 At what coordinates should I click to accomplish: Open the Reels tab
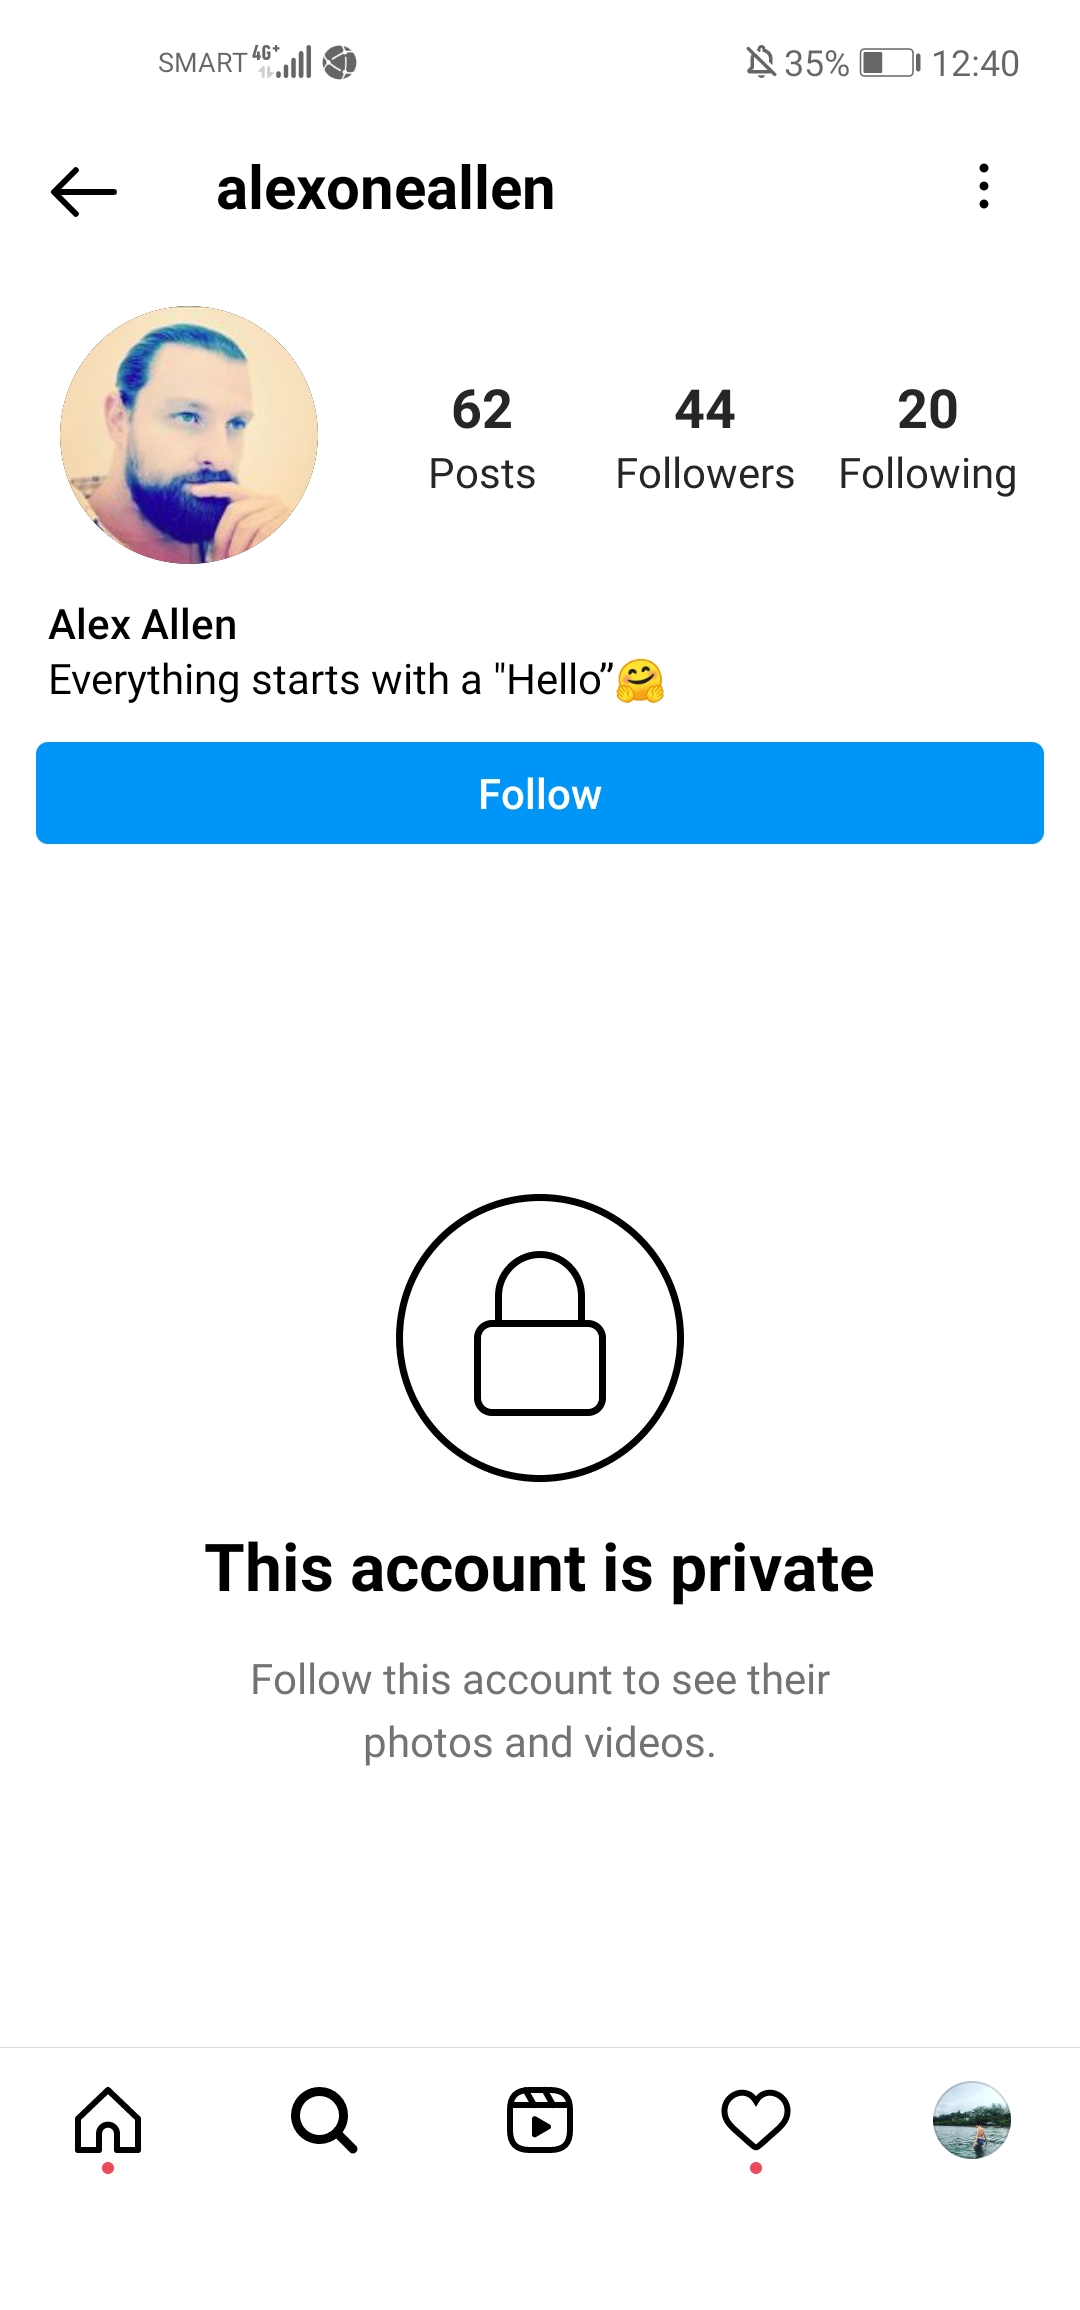(x=540, y=2120)
